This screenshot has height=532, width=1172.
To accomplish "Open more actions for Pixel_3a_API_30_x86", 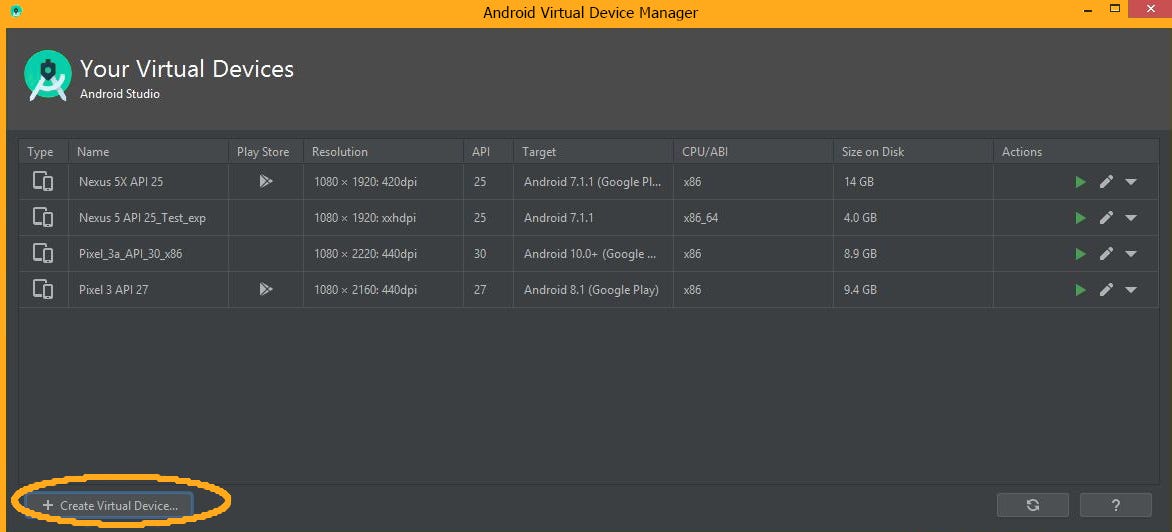I will pos(1131,254).
